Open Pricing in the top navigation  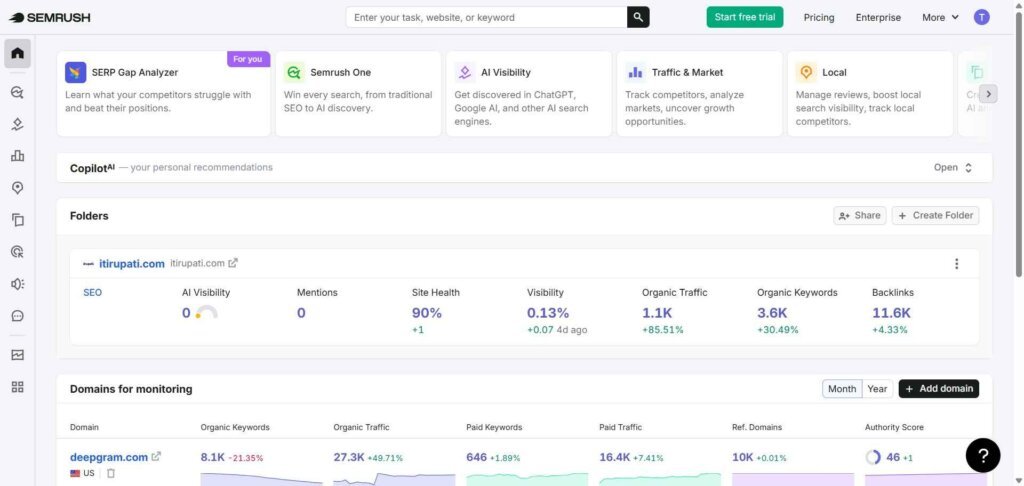click(819, 18)
